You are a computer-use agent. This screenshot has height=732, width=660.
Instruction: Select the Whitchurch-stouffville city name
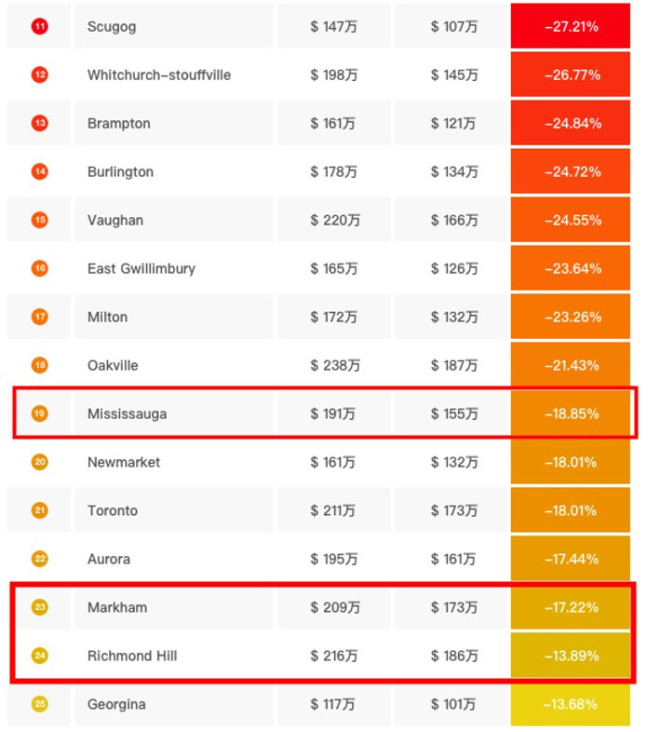click(x=159, y=75)
